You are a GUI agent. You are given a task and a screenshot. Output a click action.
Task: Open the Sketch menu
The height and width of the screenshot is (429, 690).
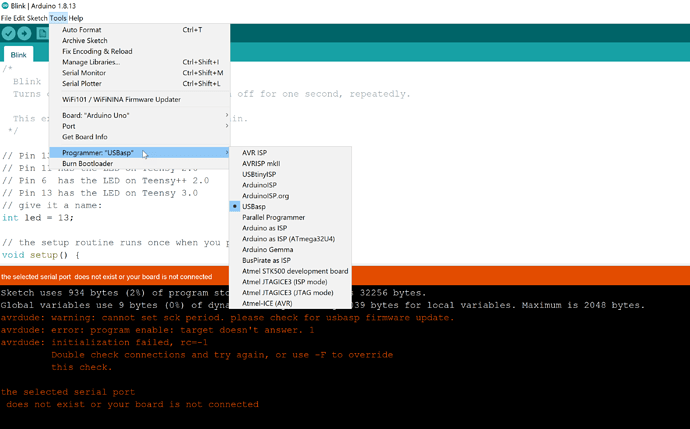pos(37,18)
